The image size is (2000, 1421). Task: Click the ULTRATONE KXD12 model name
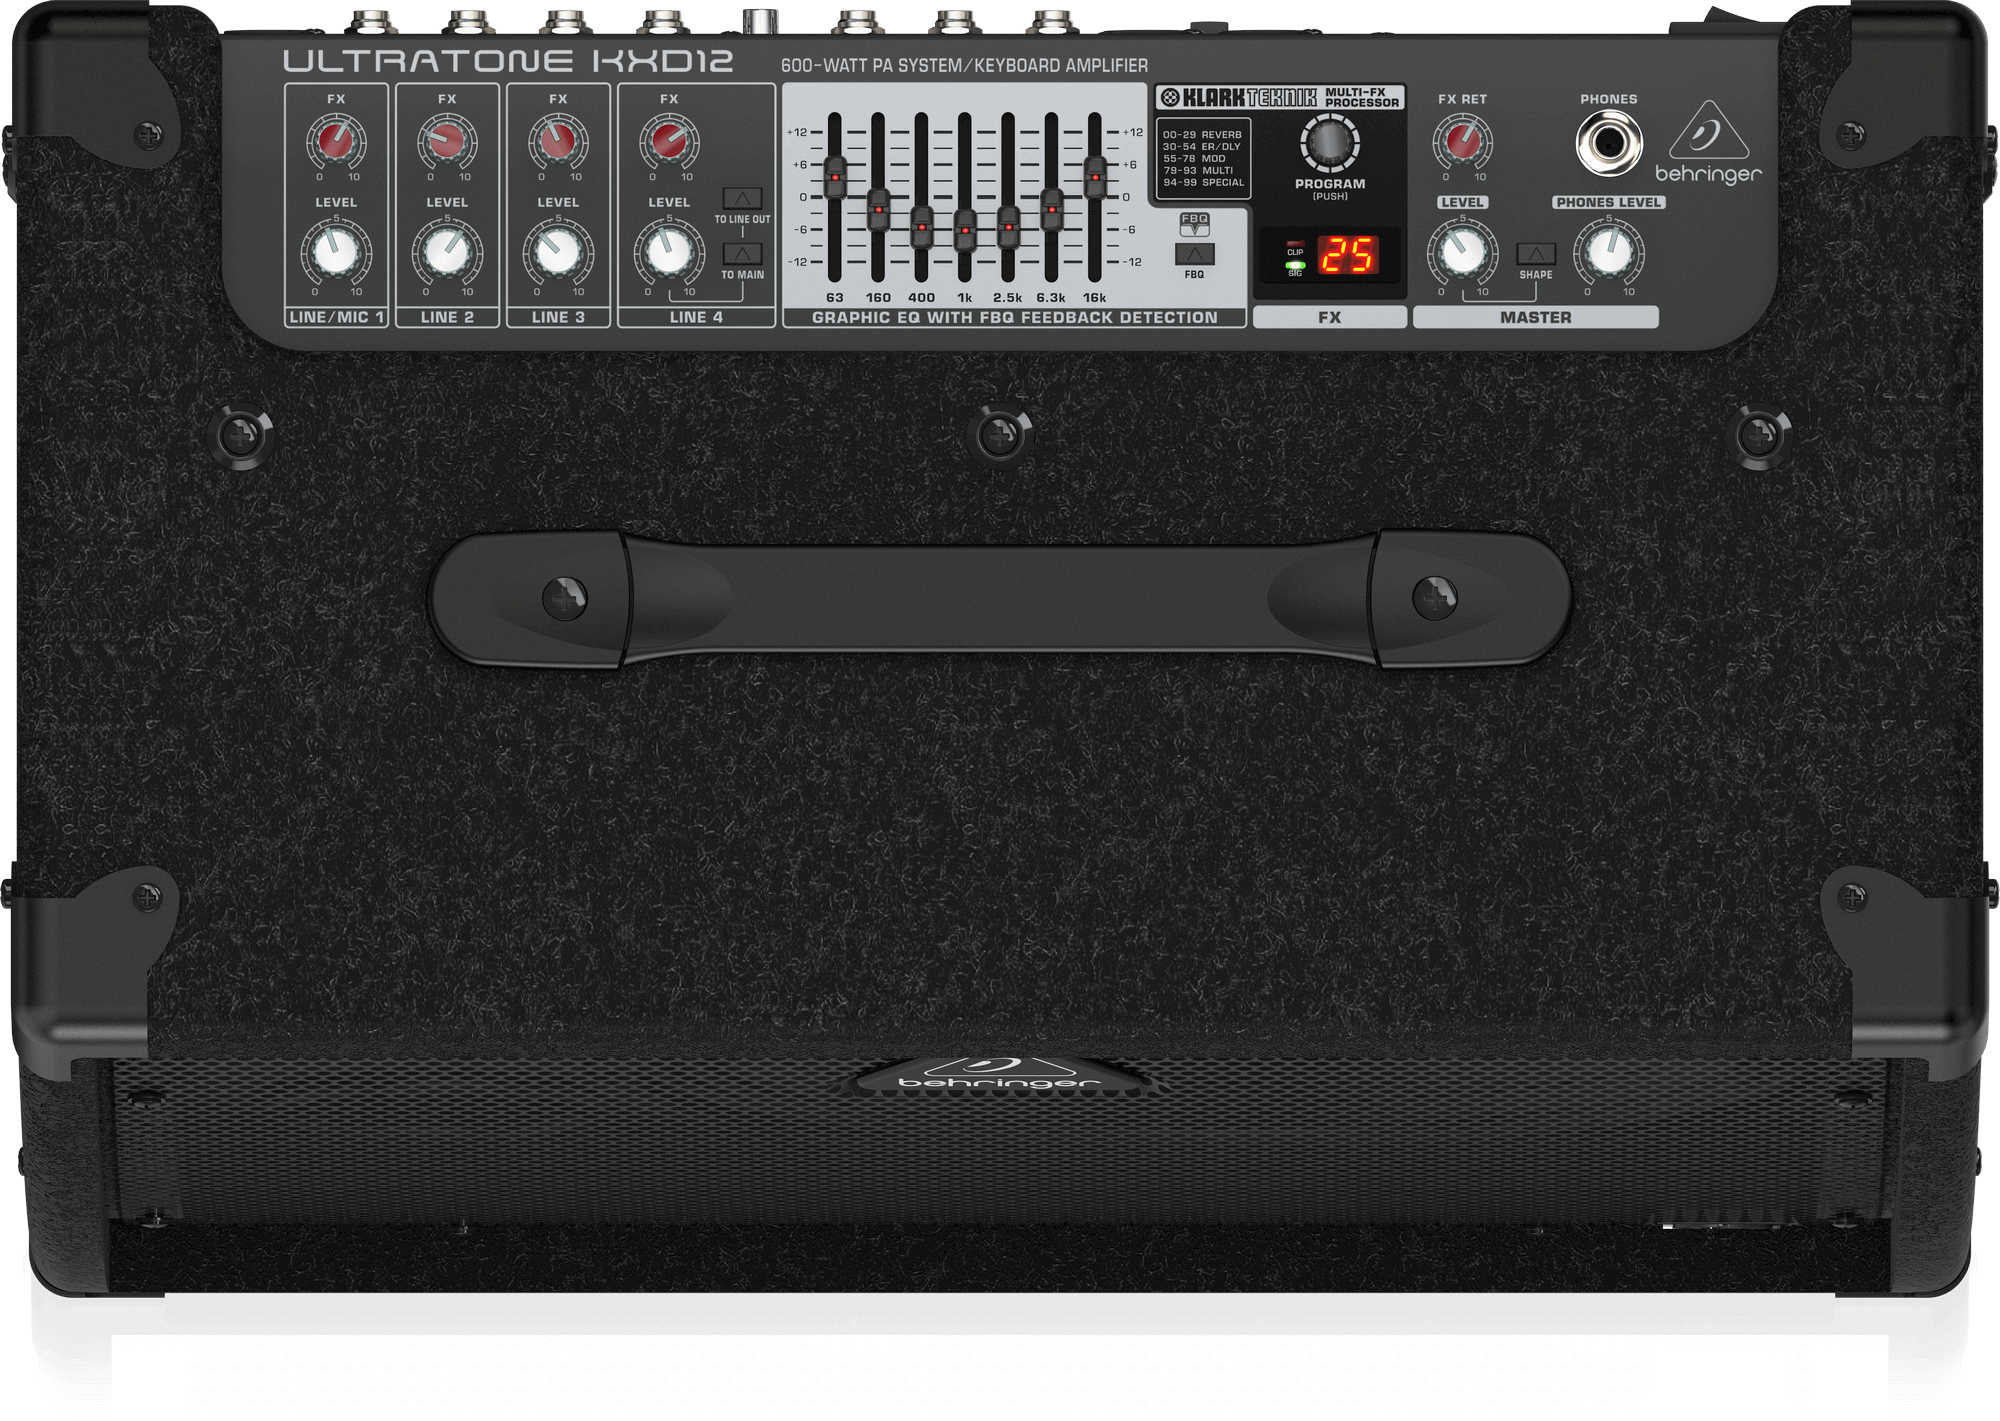coord(508,61)
